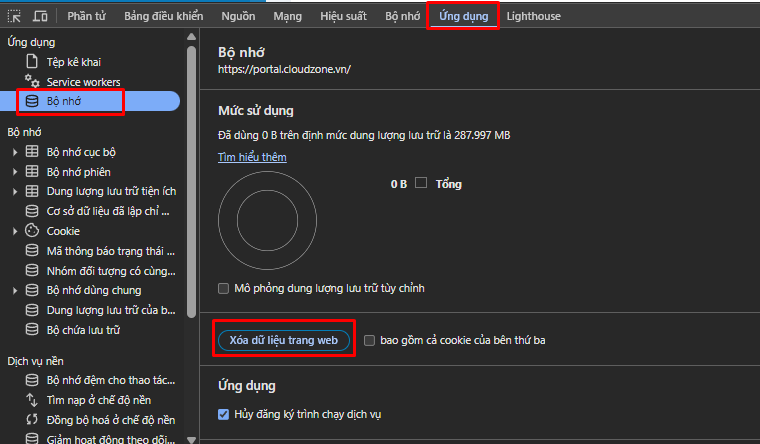
Task: Select Tìm nạp ở chế độ nền row
Action: 90,400
